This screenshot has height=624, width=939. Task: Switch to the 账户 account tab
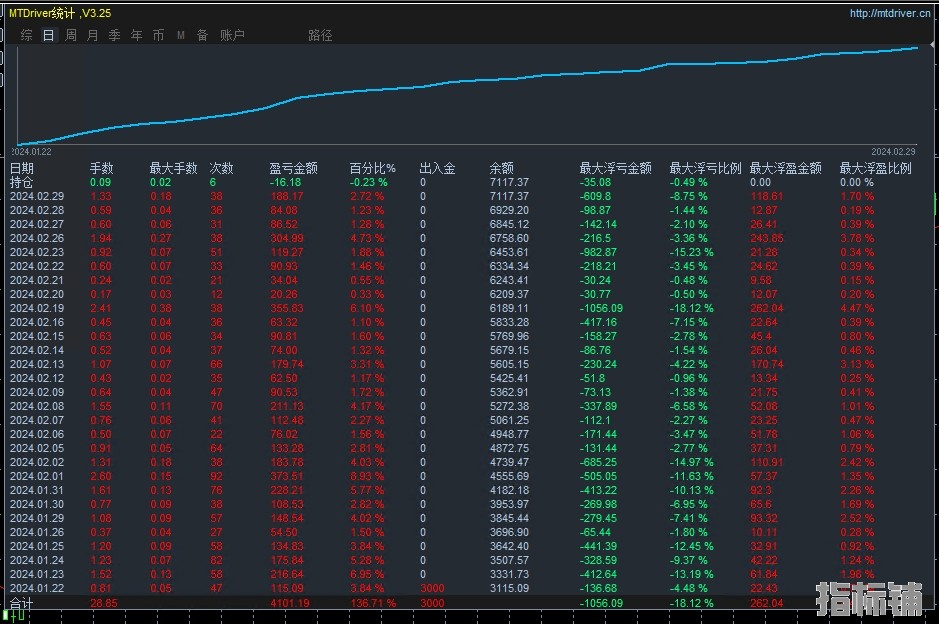[232, 35]
